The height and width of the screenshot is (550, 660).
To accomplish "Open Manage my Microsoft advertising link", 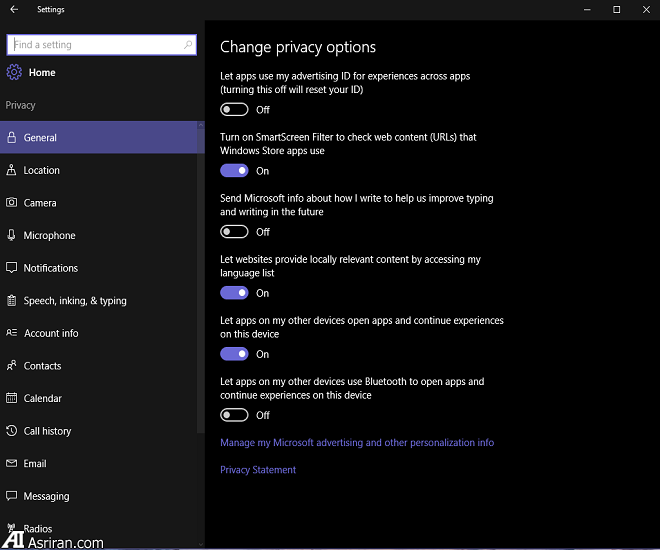I will coord(356,442).
